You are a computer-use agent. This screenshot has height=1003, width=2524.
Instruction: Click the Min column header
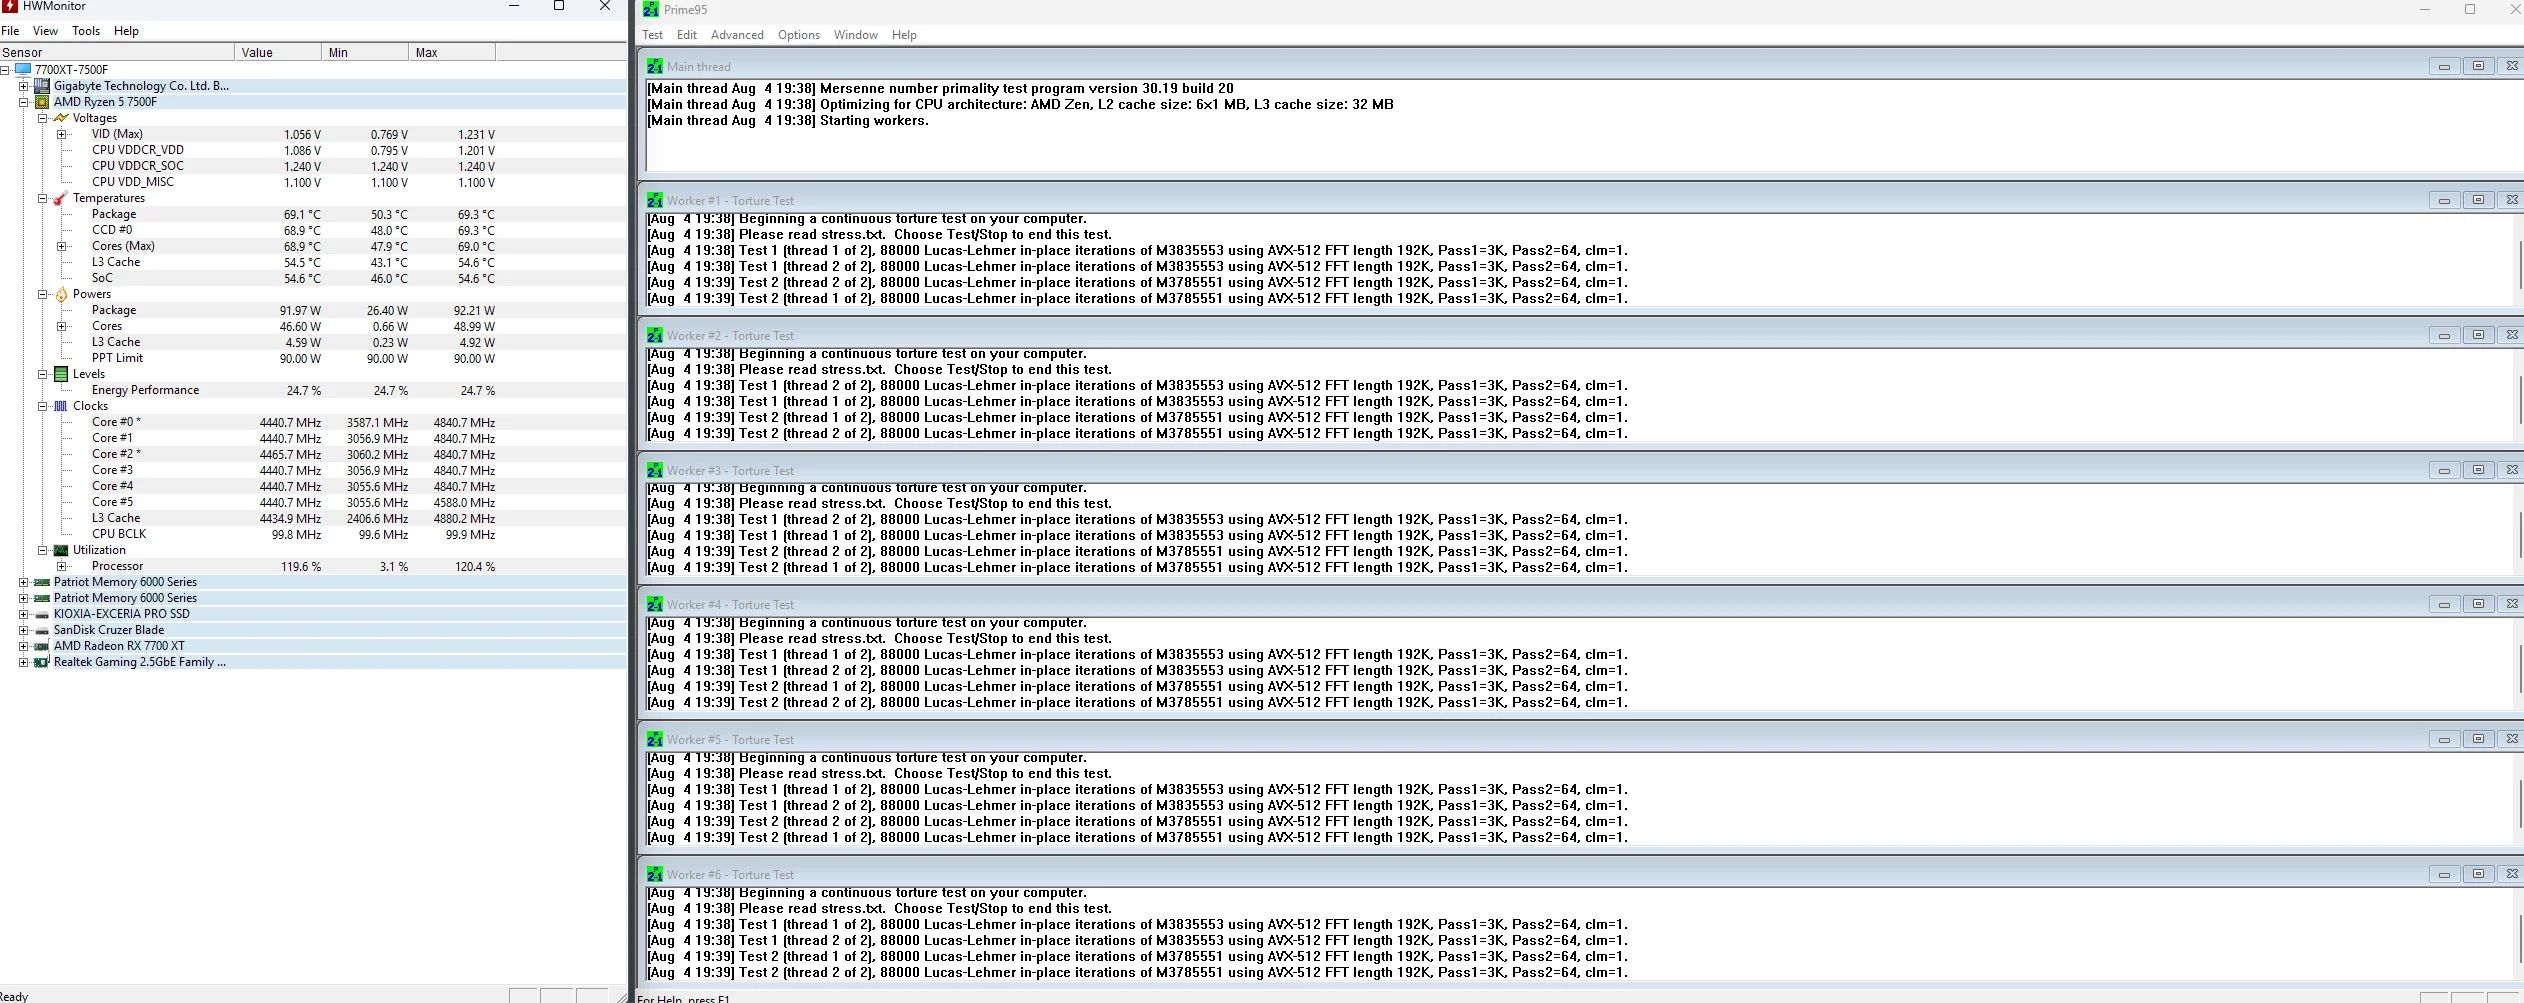(366, 53)
